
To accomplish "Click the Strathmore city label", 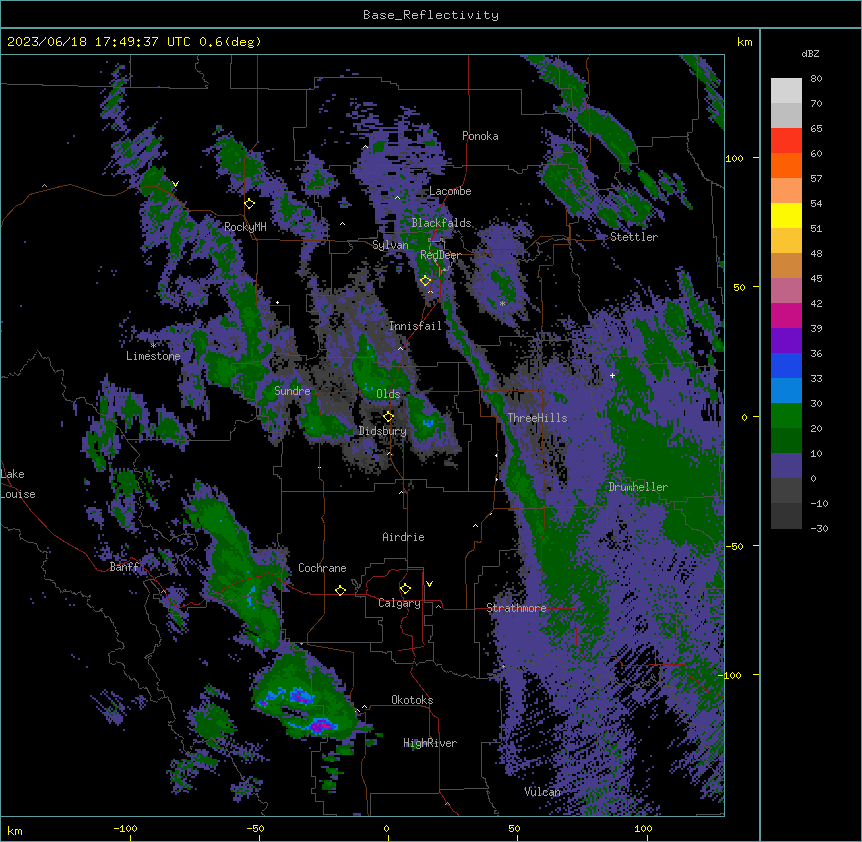I will click(516, 608).
